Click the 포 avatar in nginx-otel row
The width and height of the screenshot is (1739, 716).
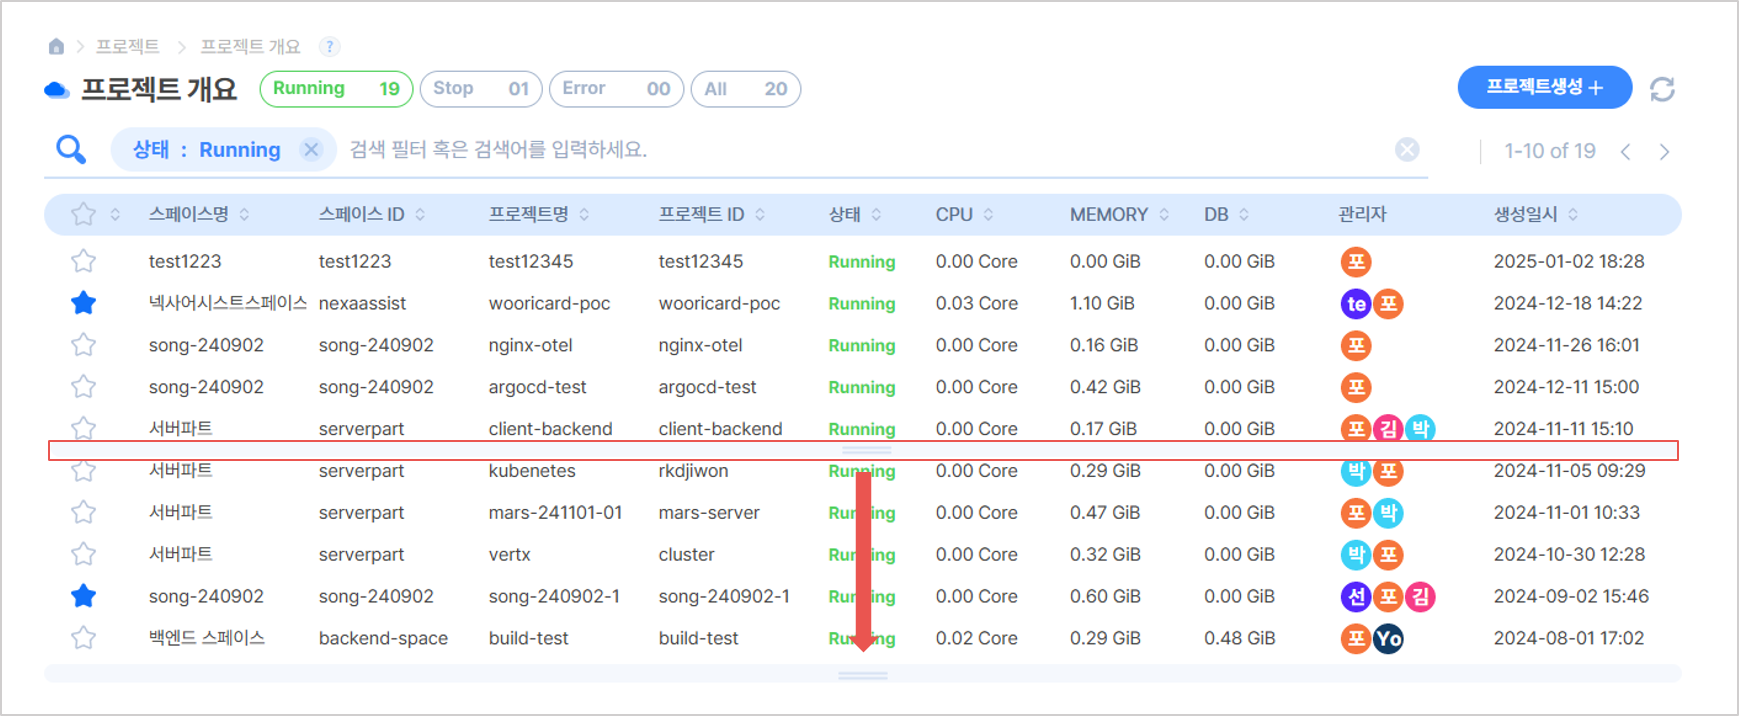(x=1356, y=346)
